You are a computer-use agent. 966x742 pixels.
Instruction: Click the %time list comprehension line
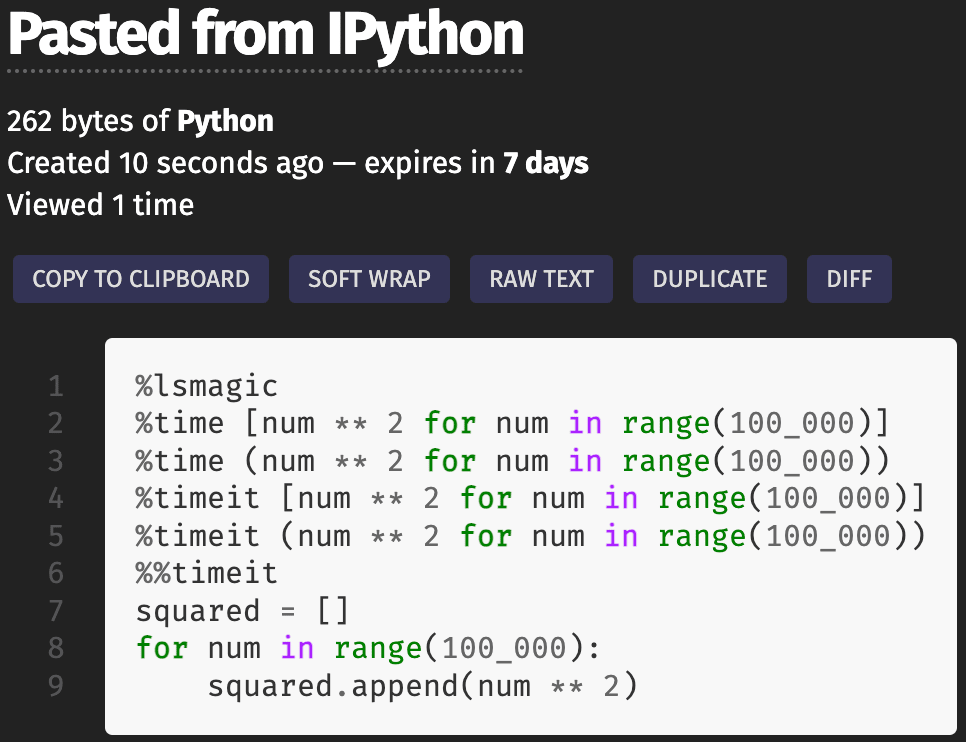pyautogui.click(x=513, y=424)
